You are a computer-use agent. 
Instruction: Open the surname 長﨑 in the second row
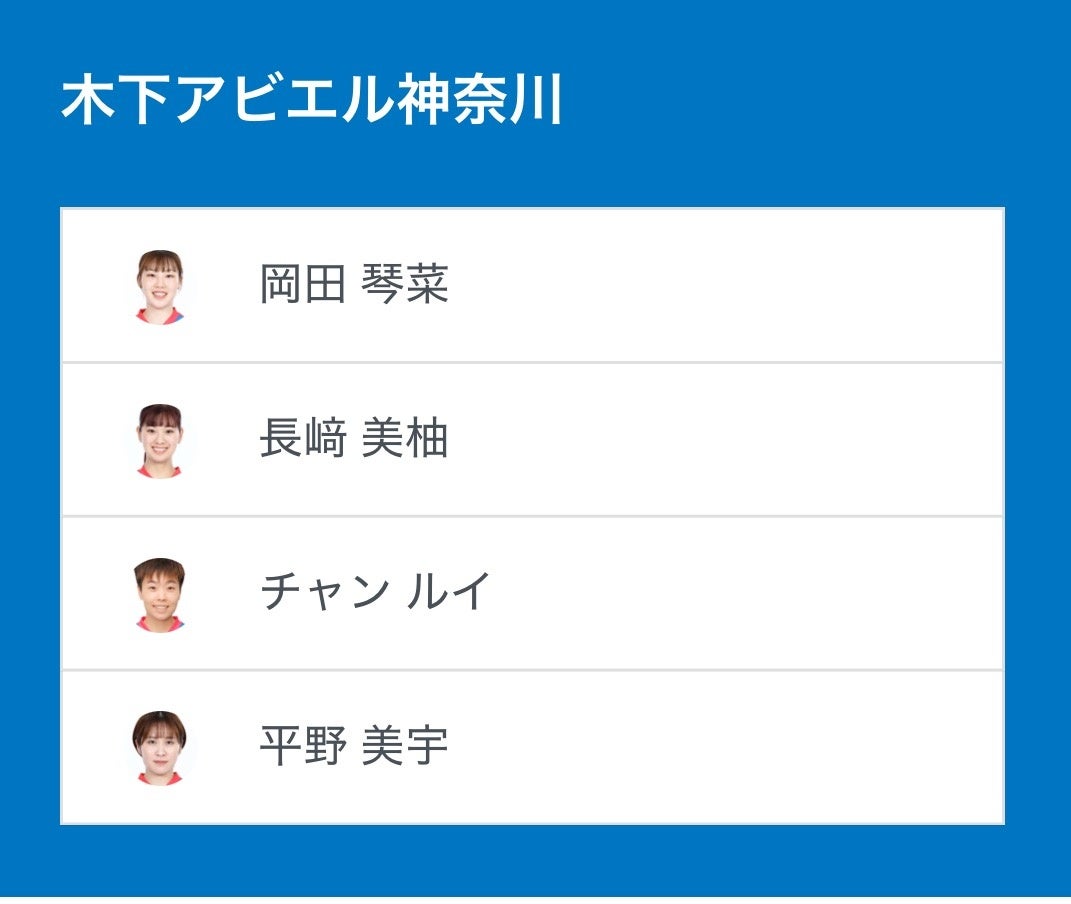pyautogui.click(x=302, y=439)
